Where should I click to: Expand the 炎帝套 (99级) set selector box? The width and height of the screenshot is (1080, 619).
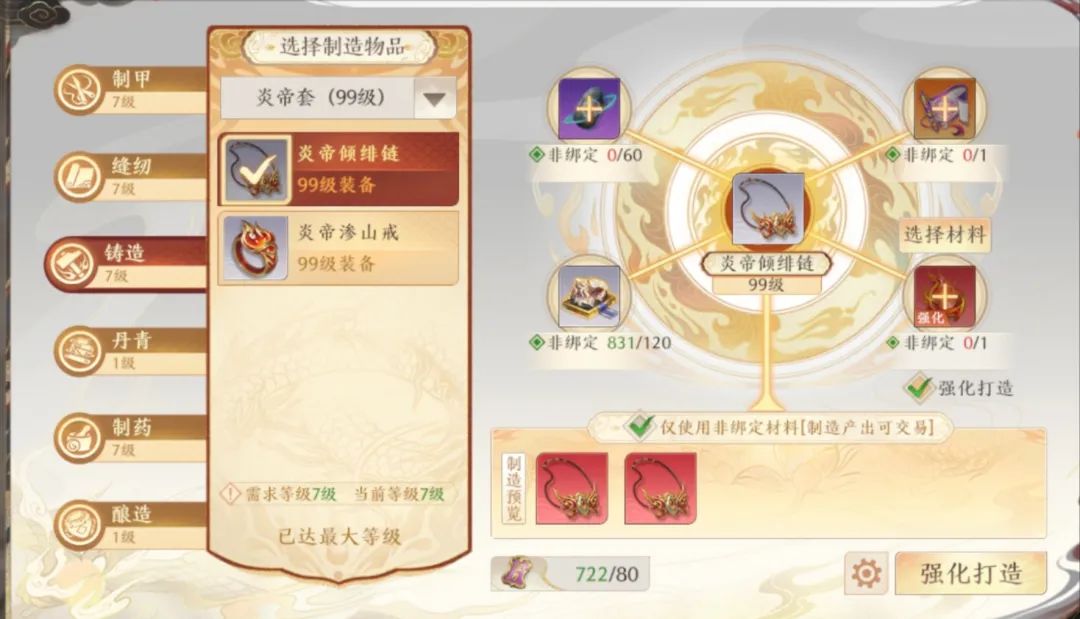338,98
